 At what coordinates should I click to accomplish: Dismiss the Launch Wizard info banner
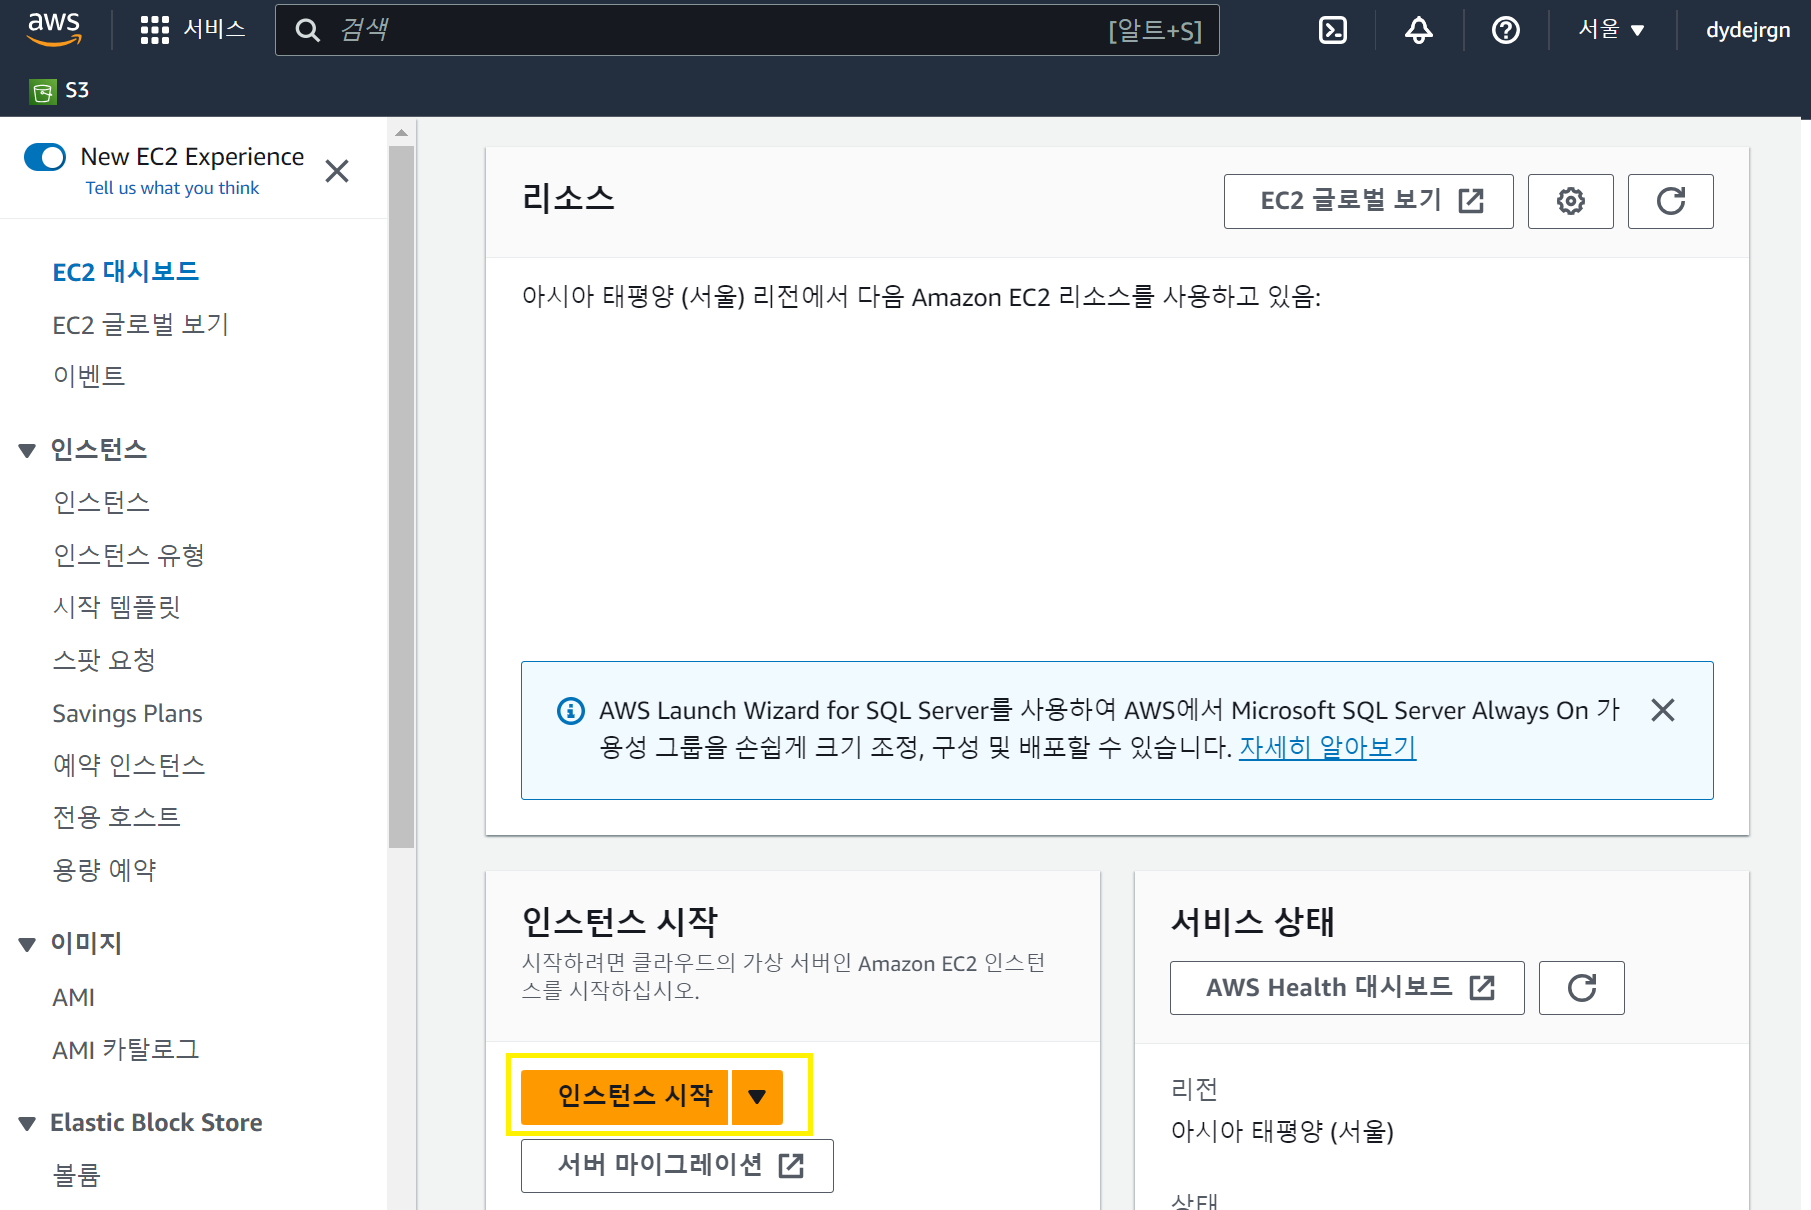point(1662,710)
